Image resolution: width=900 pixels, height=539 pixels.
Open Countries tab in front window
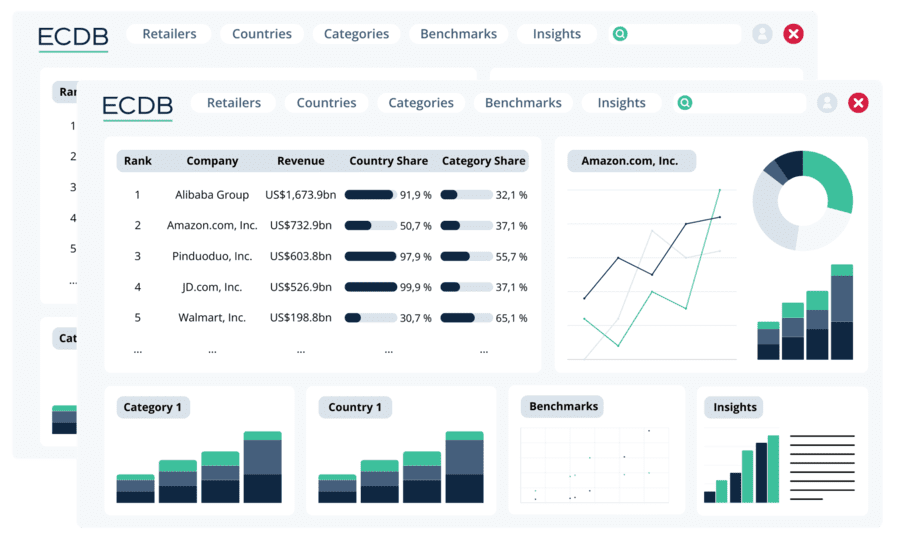tap(326, 103)
